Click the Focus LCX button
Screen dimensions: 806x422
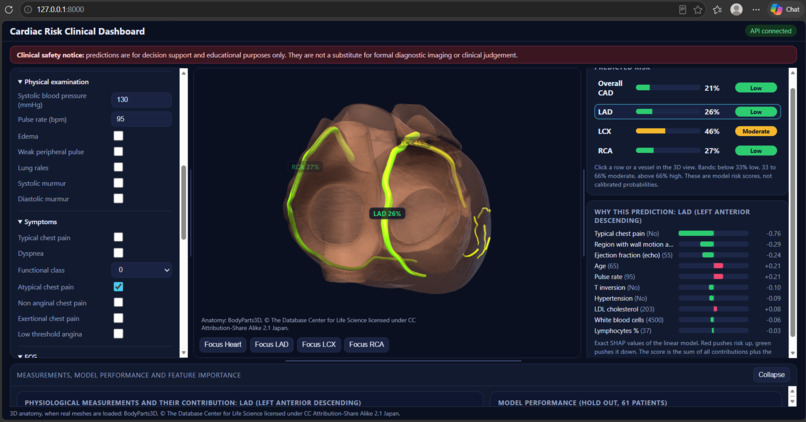(x=319, y=344)
